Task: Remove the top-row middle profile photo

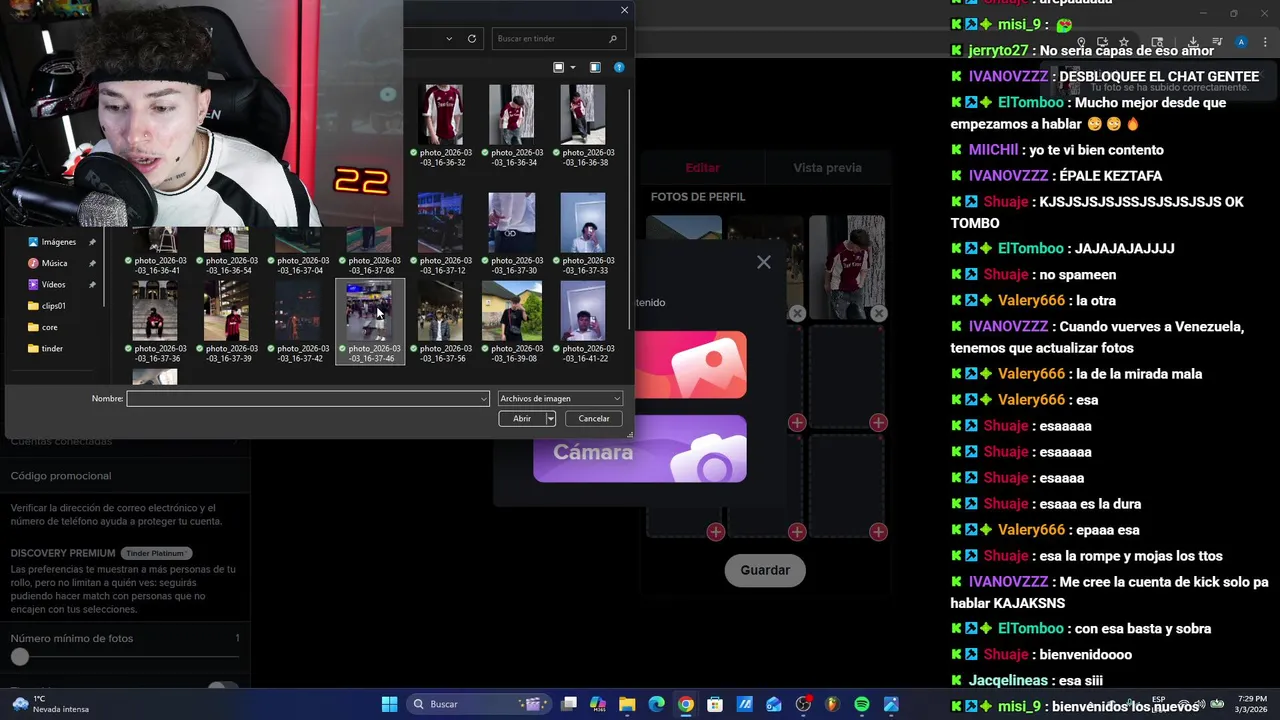Action: click(x=797, y=313)
